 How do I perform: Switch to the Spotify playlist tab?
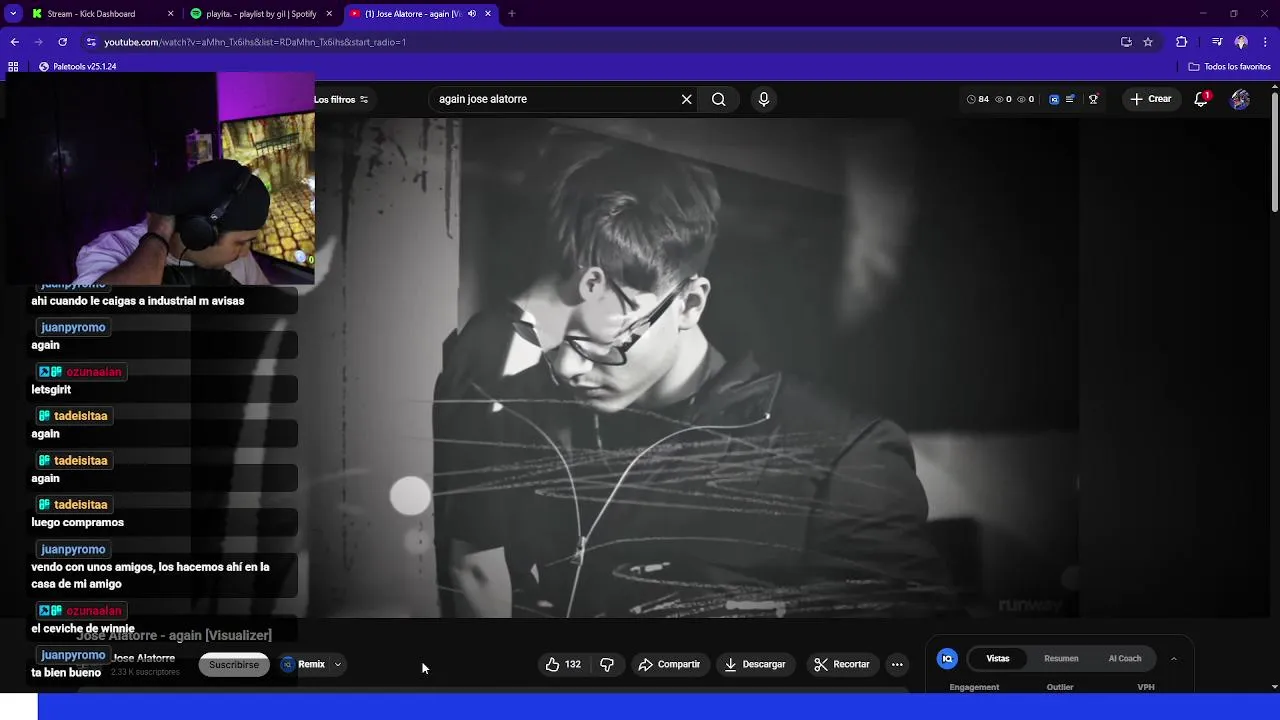pos(261,14)
